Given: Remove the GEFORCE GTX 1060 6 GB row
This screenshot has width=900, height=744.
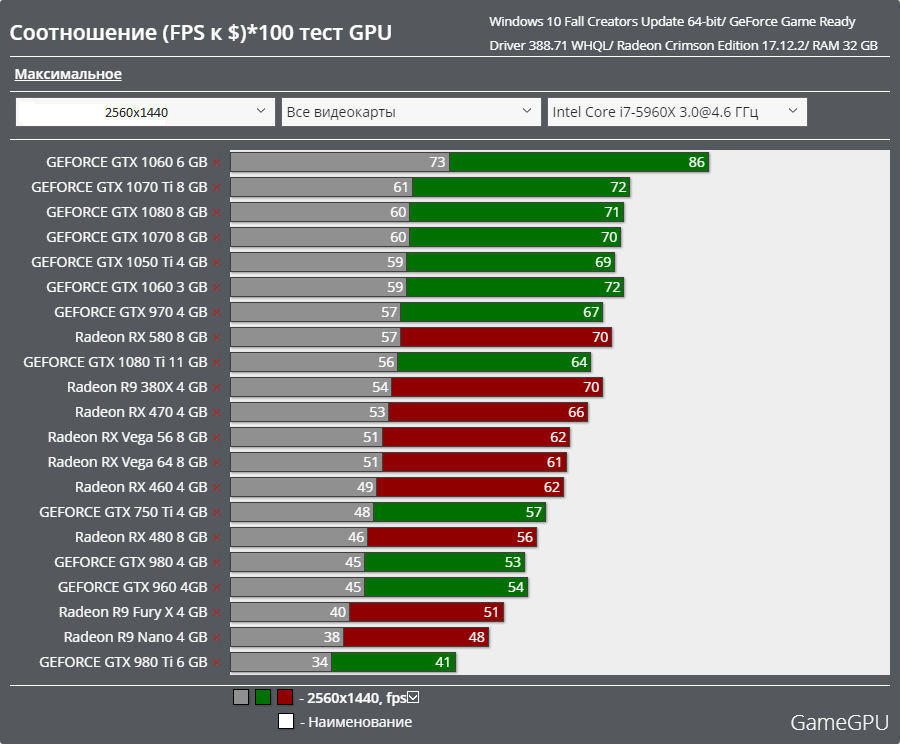Looking at the screenshot, I should point(216,163).
